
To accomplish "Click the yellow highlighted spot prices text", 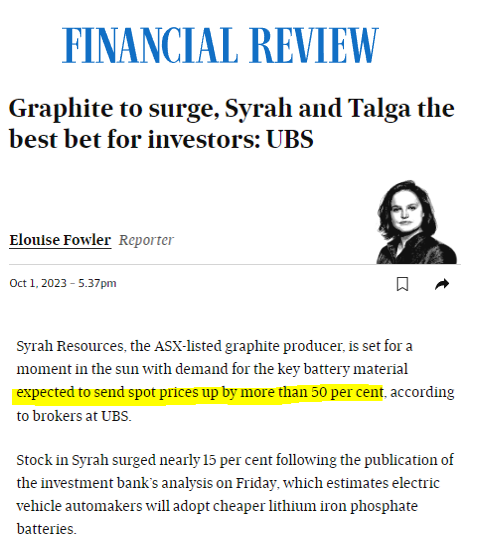I will 199,393.
